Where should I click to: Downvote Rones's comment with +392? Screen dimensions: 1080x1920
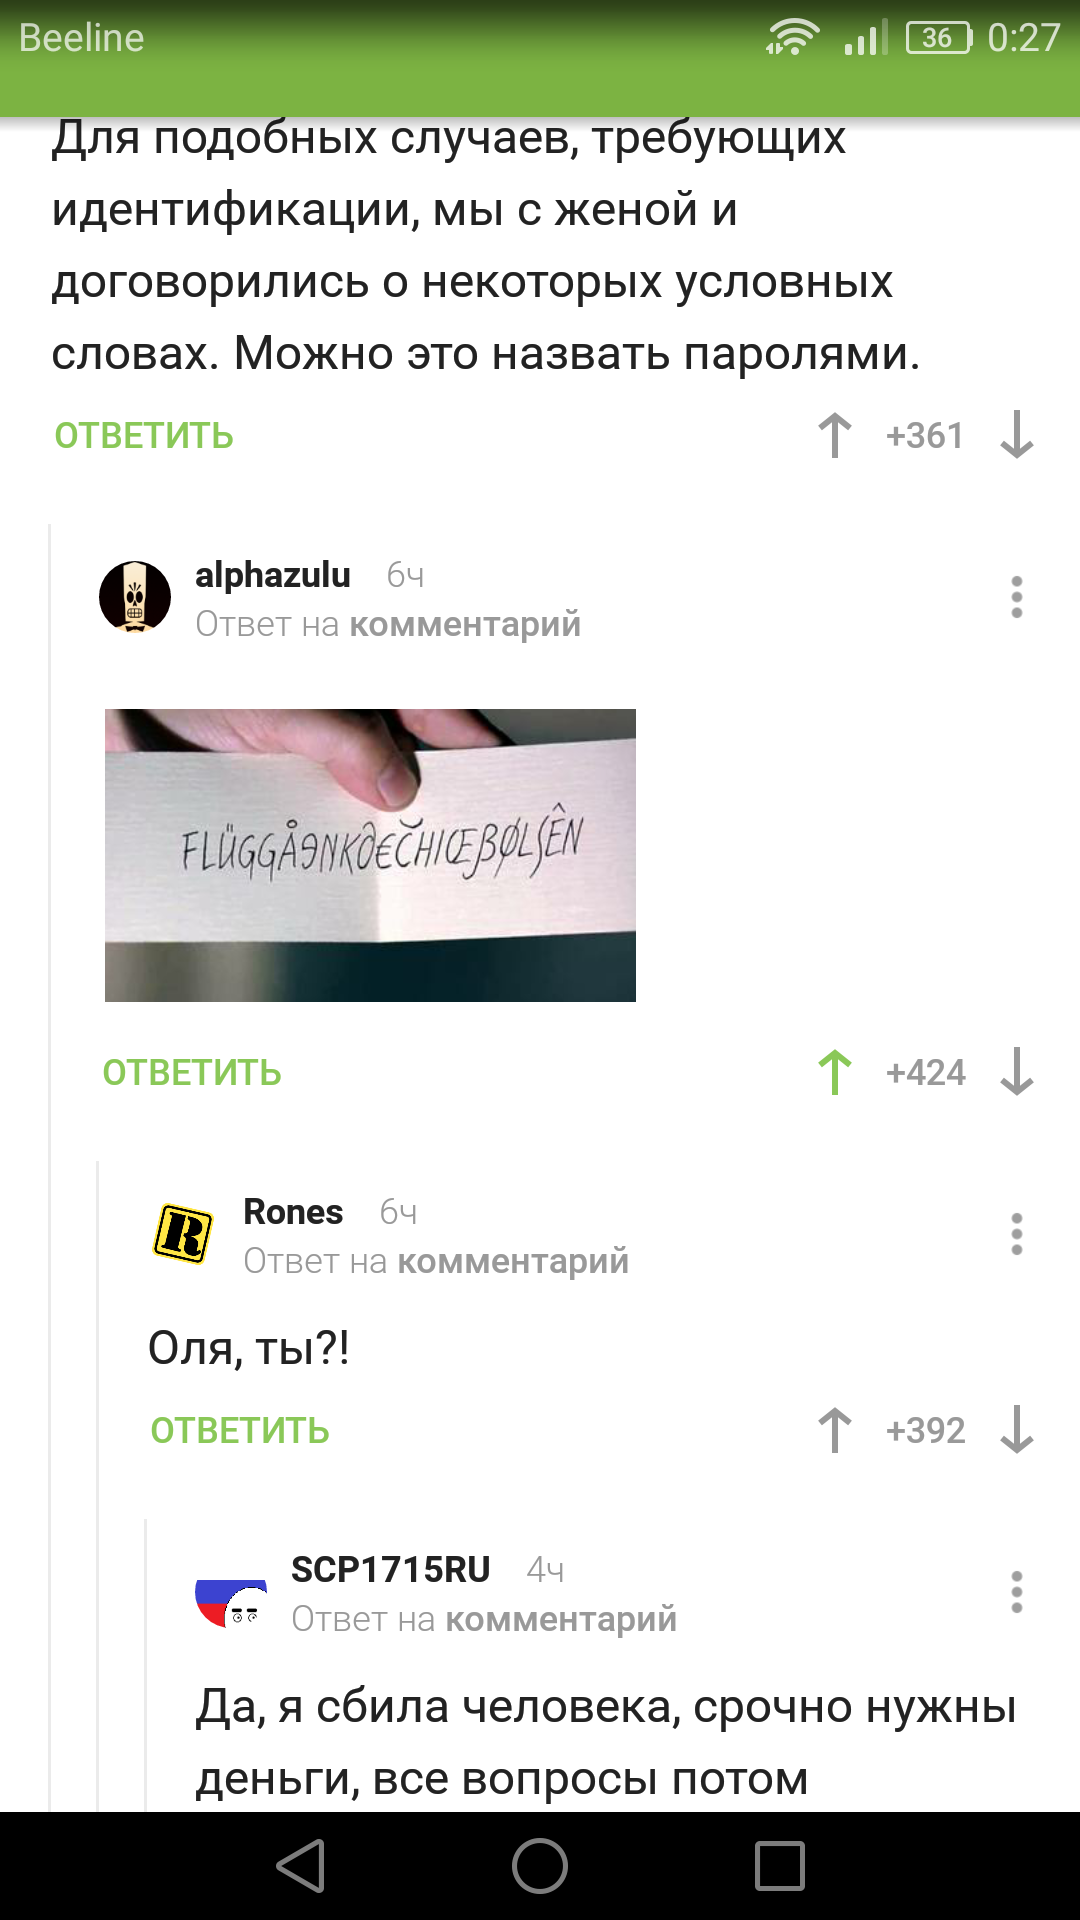pos(1017,1430)
